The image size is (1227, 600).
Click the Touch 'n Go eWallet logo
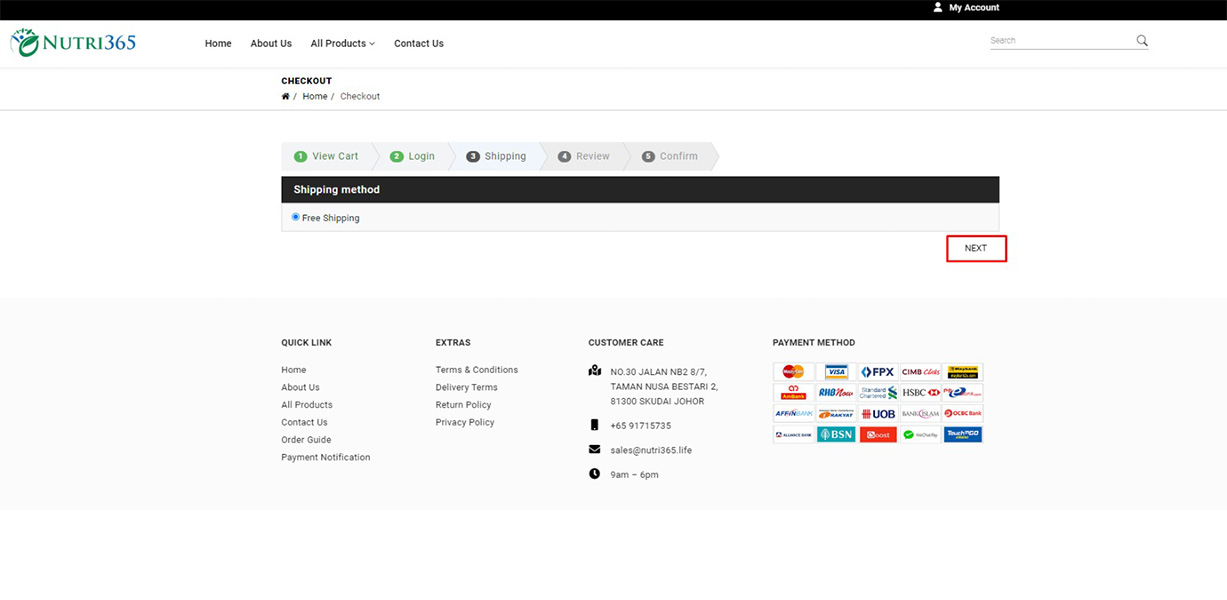[962, 434]
